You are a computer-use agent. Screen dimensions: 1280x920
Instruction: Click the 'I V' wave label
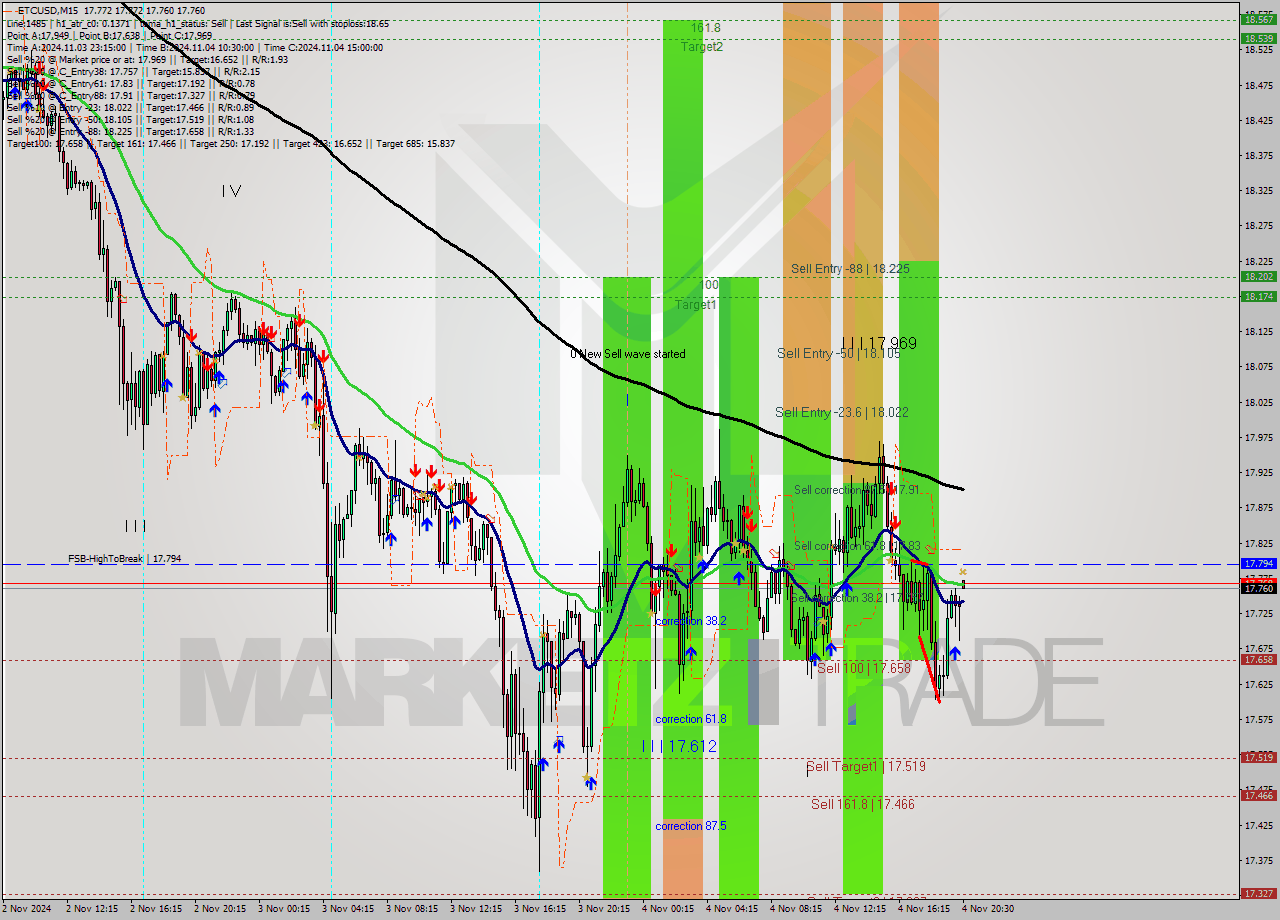pyautogui.click(x=231, y=190)
